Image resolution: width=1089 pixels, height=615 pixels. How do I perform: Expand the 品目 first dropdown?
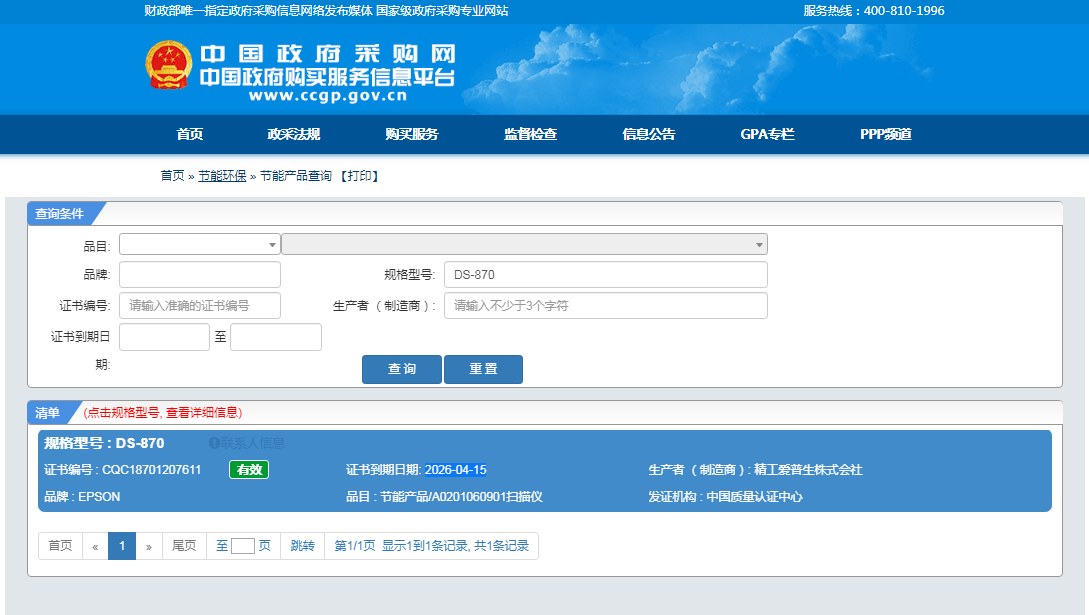[200, 244]
